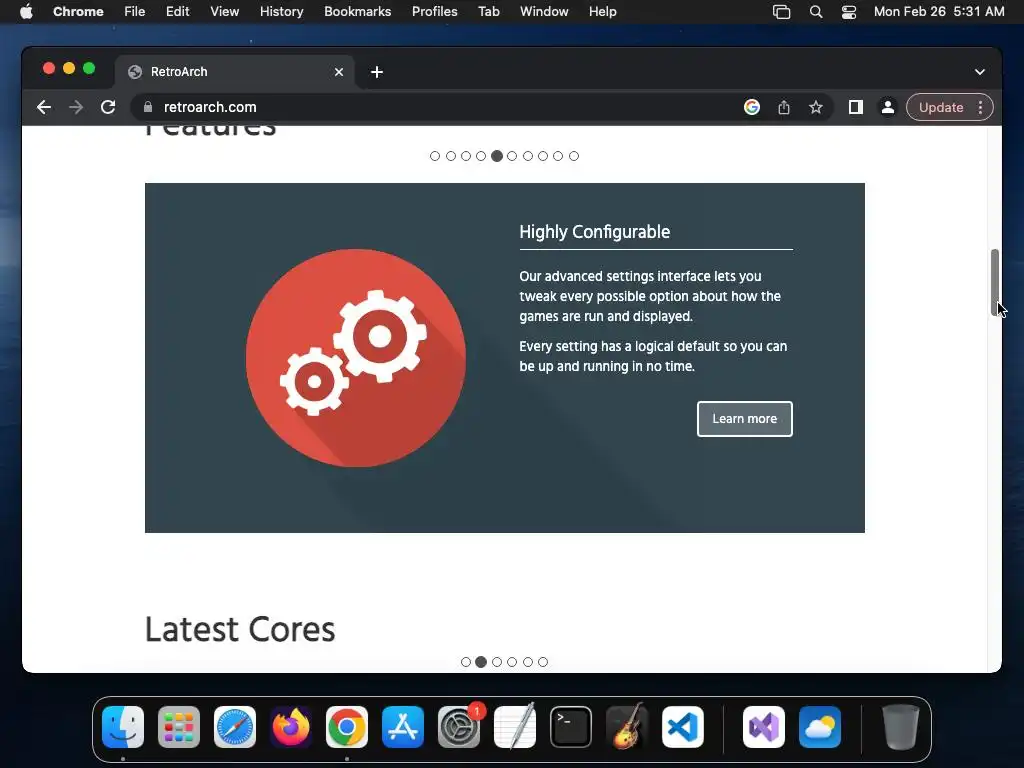1024x768 pixels.
Task: Select the first Features carousel dot
Action: 435,156
